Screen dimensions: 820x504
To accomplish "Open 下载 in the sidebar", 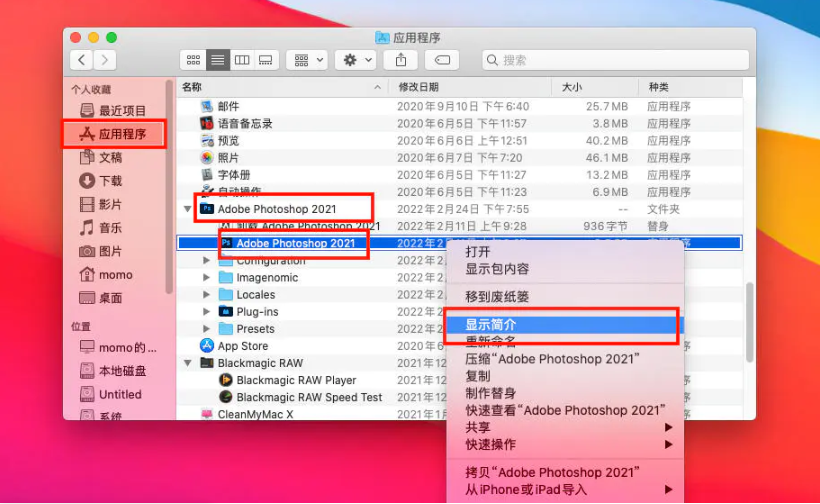I will pos(110,181).
